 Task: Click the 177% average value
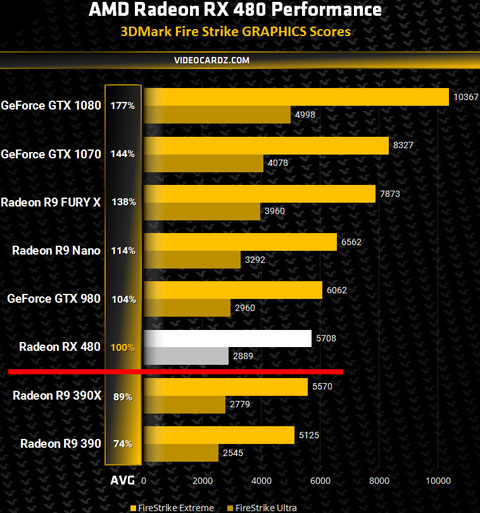point(123,106)
